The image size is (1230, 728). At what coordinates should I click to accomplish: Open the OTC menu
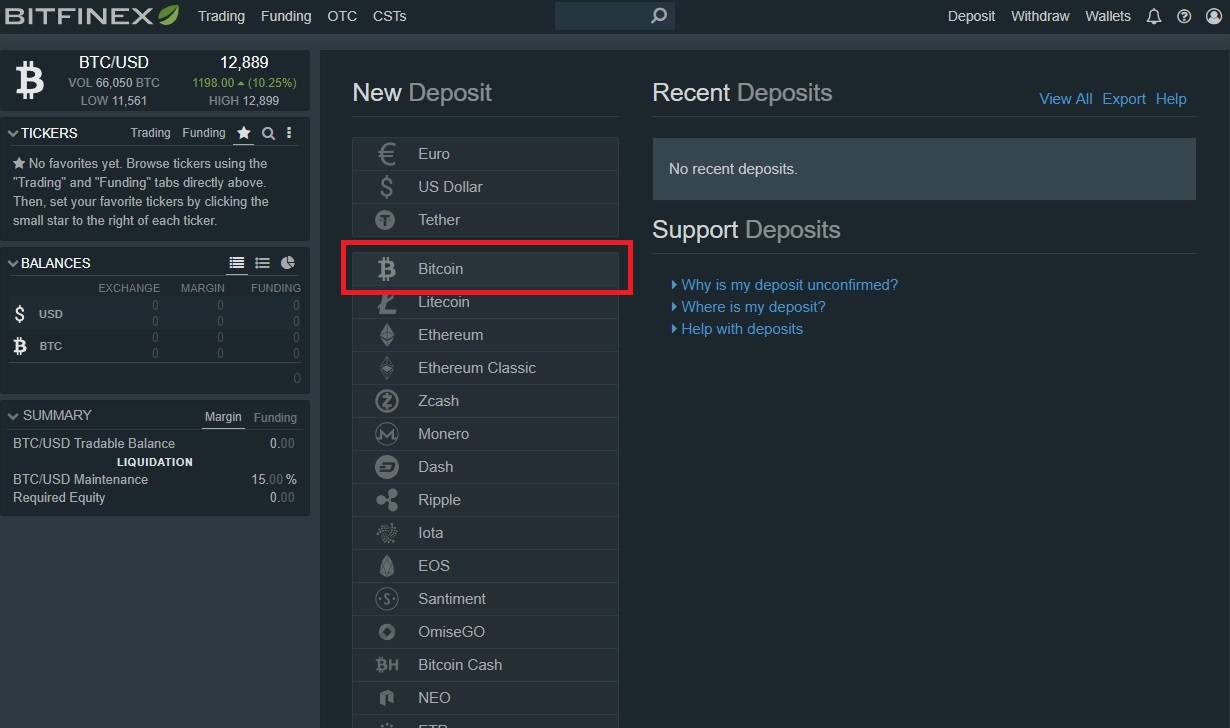tap(342, 16)
